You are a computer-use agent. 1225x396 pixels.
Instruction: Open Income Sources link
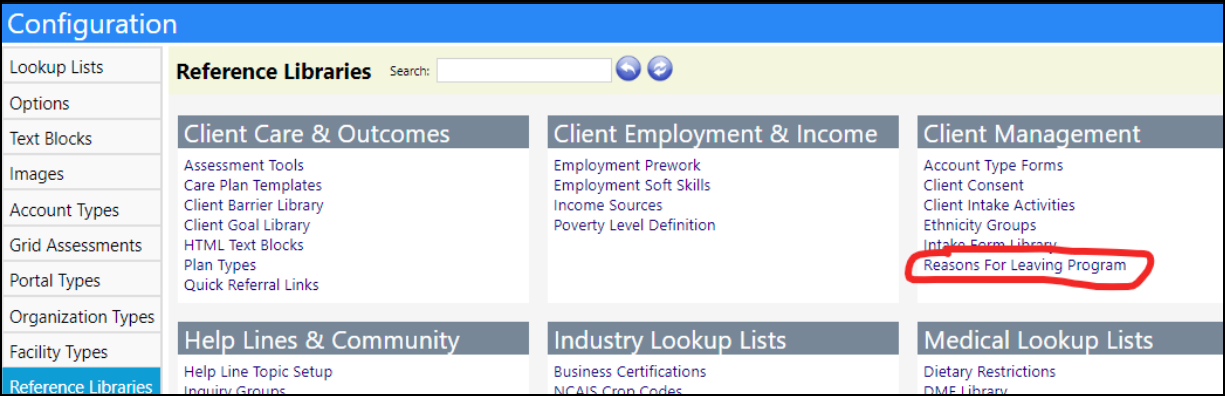point(608,205)
